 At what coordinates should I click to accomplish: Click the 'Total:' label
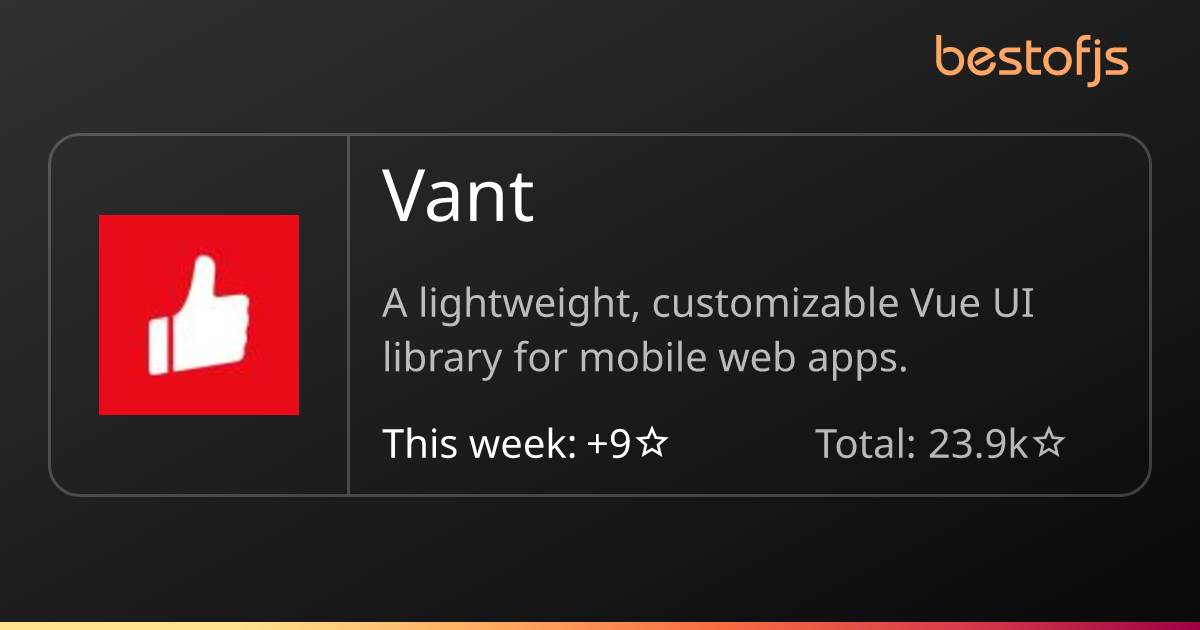tap(866, 444)
